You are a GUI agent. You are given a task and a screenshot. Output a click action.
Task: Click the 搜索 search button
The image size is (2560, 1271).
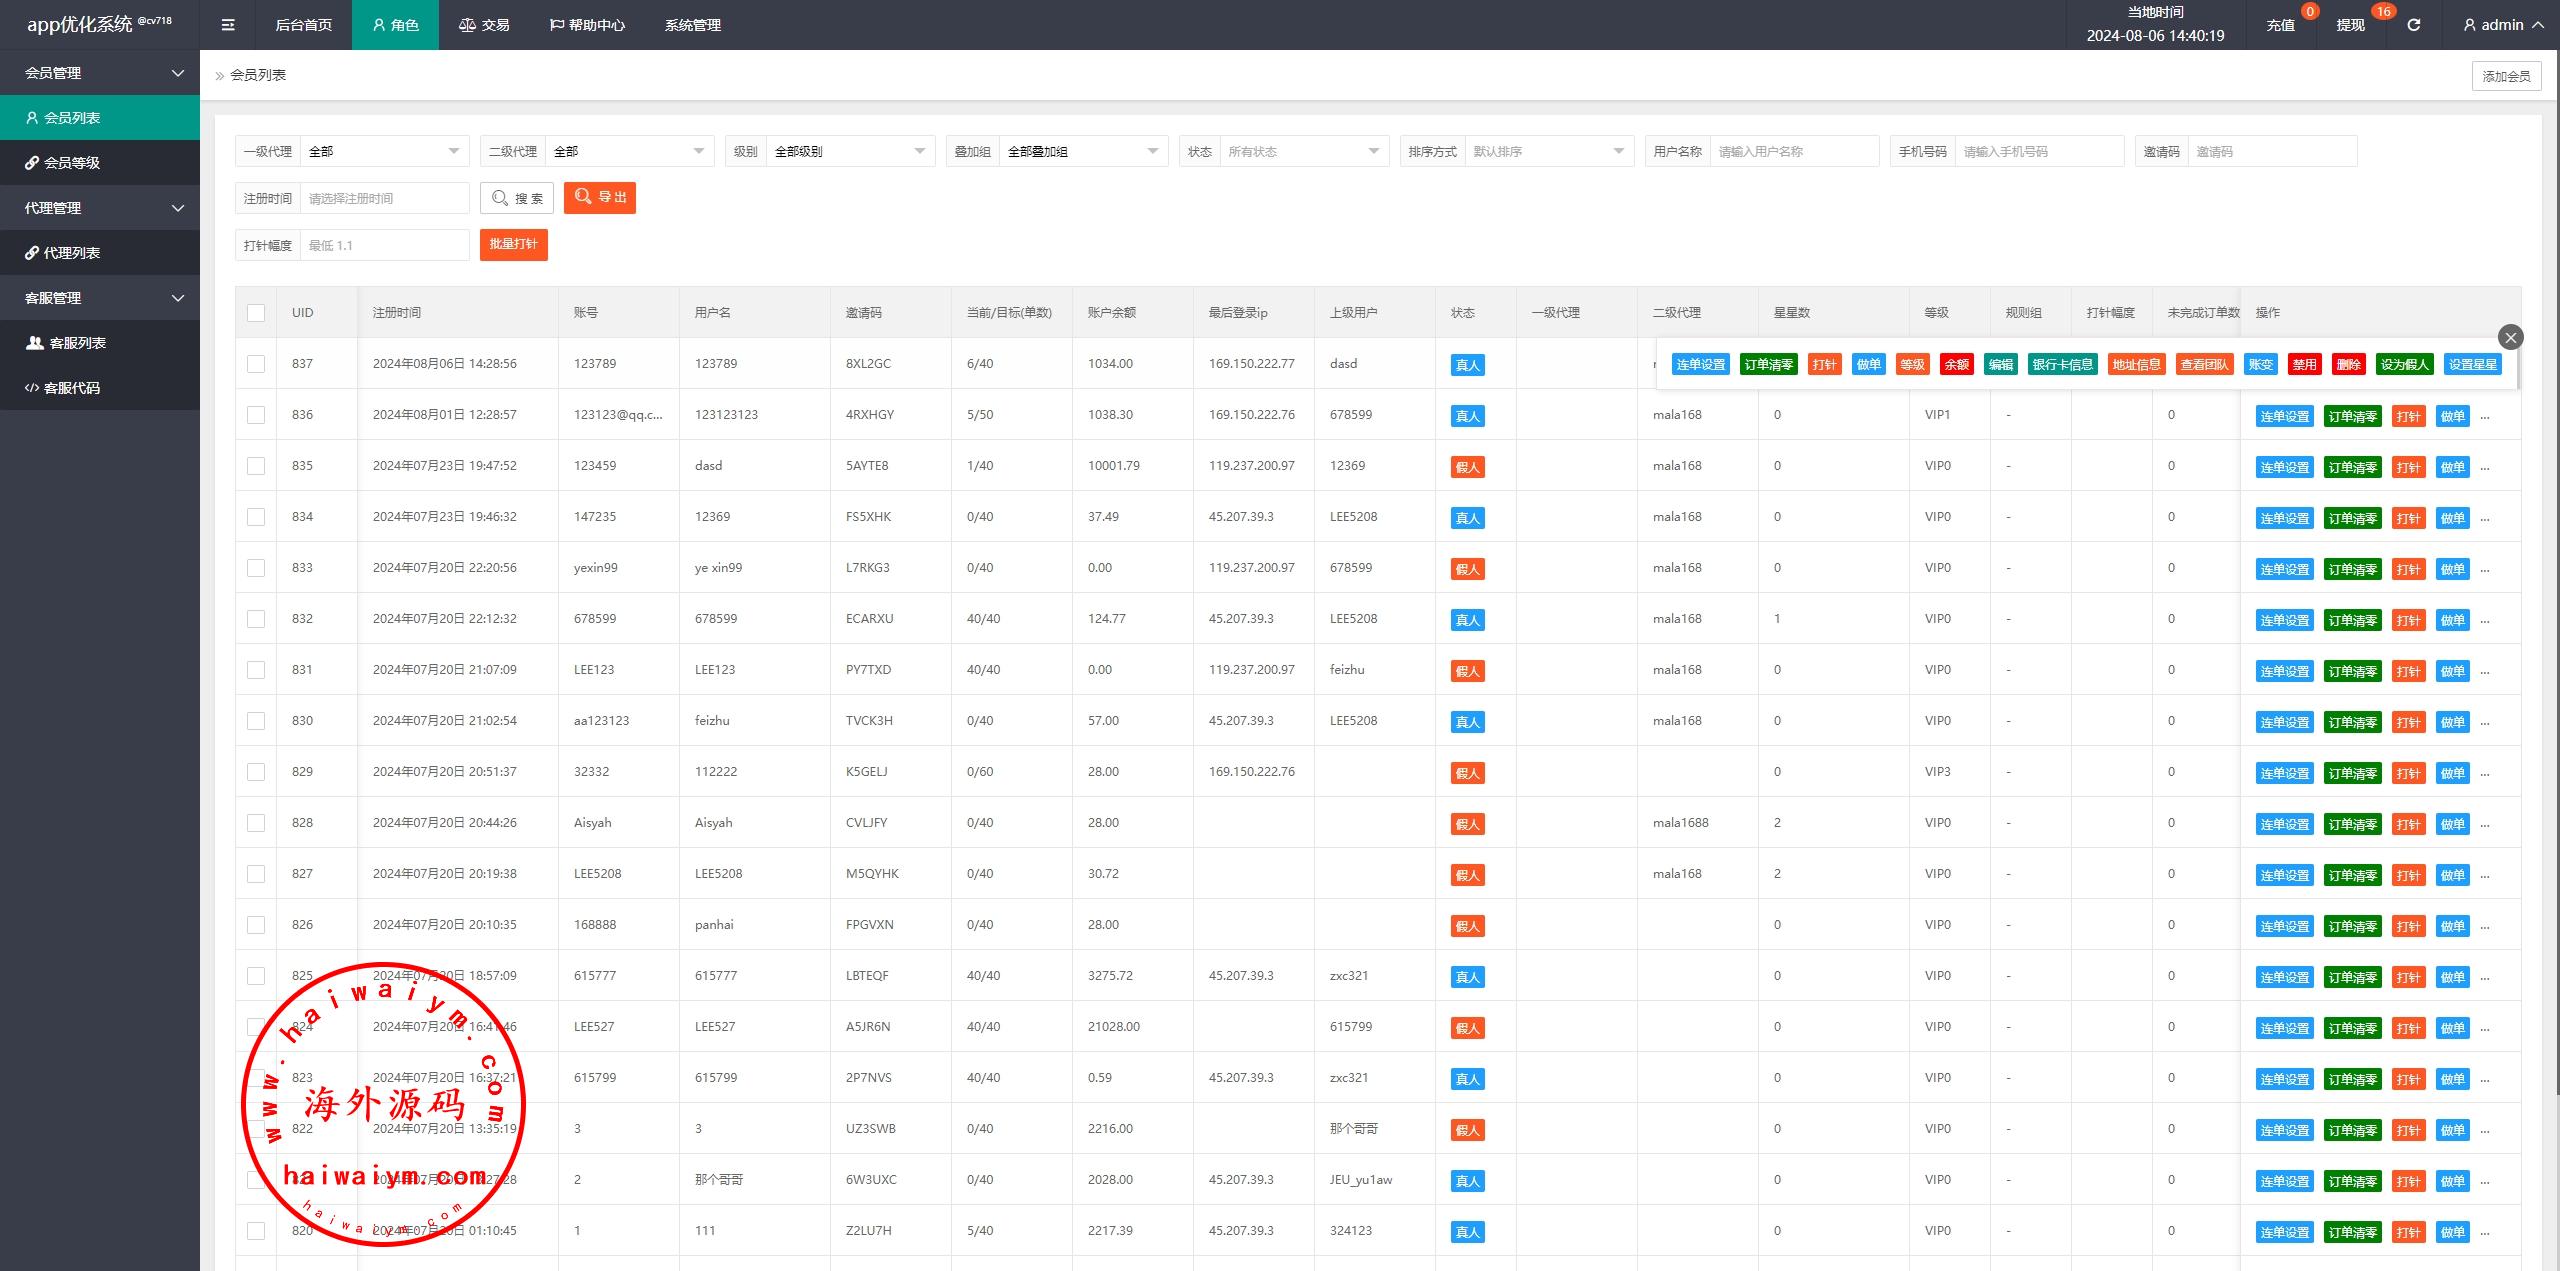pyautogui.click(x=517, y=198)
